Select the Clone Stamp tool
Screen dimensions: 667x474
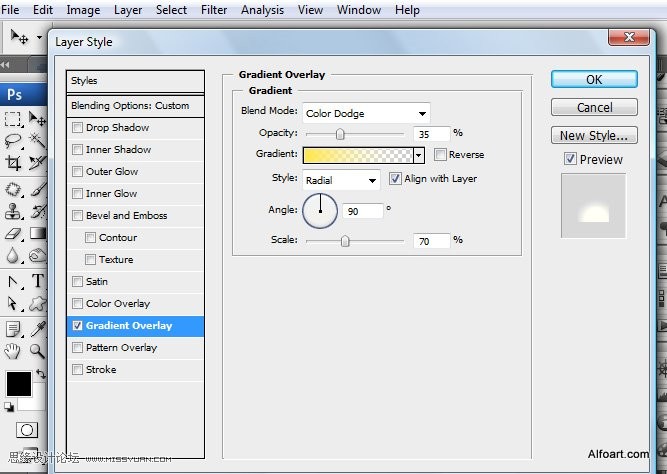click(x=13, y=211)
